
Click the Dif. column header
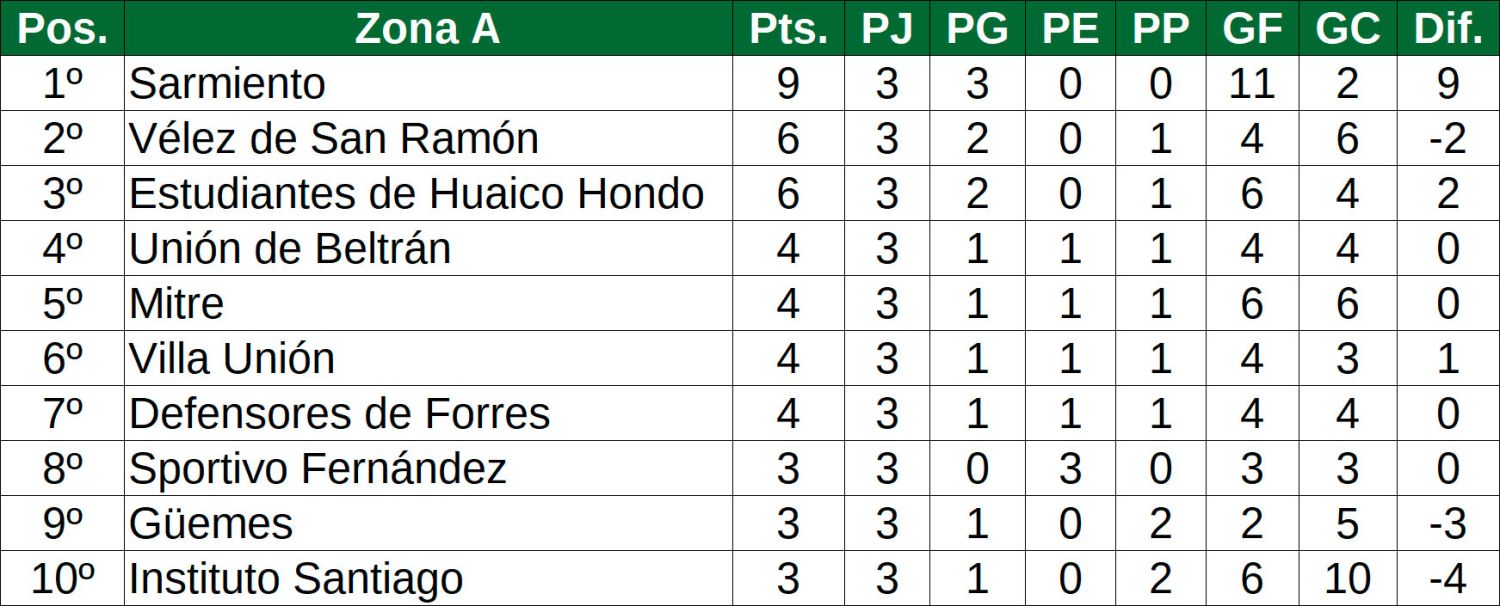[1447, 29]
